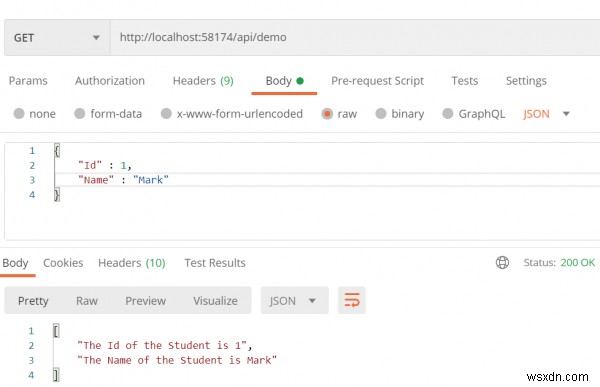Select x-www-form-urlencoded radio option
Viewport: 600px width, 387px height.
166,114
